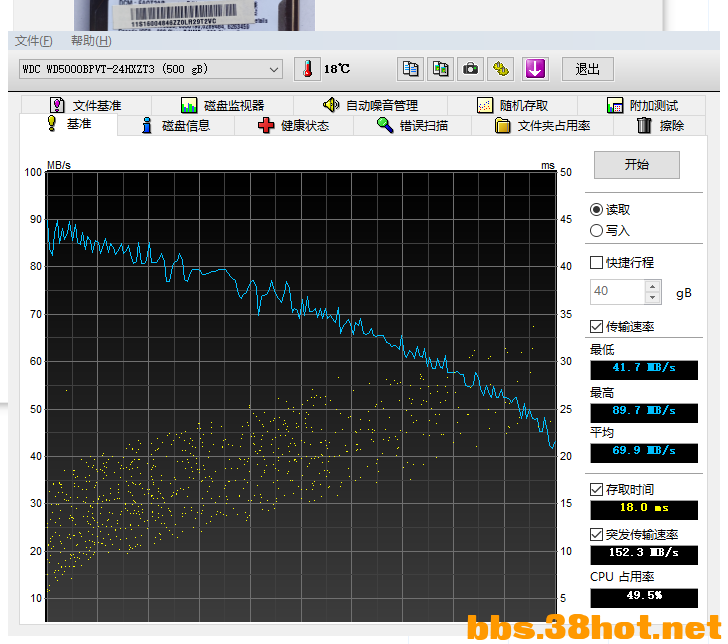The height and width of the screenshot is (644, 728).
Task: Open the 文件(F) menu
Action: [33, 41]
